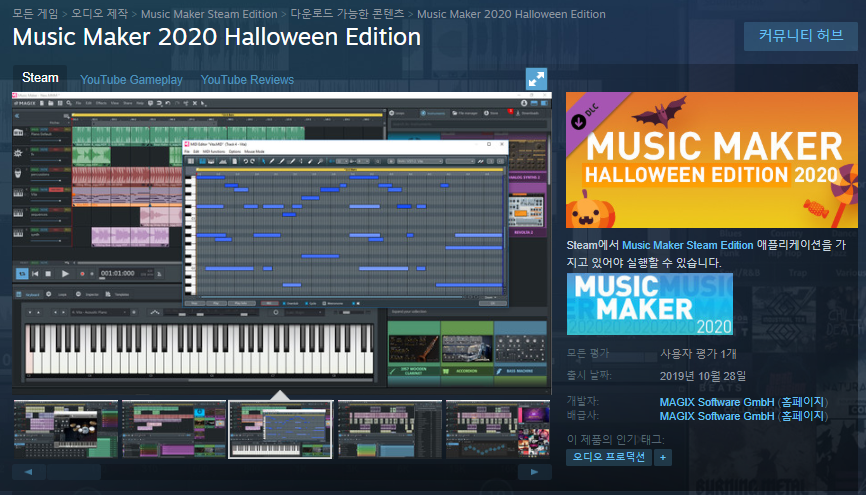This screenshot has height=495, width=866.
Task: Click 오디오 제작 breadcrumb link
Action: click(x=99, y=14)
